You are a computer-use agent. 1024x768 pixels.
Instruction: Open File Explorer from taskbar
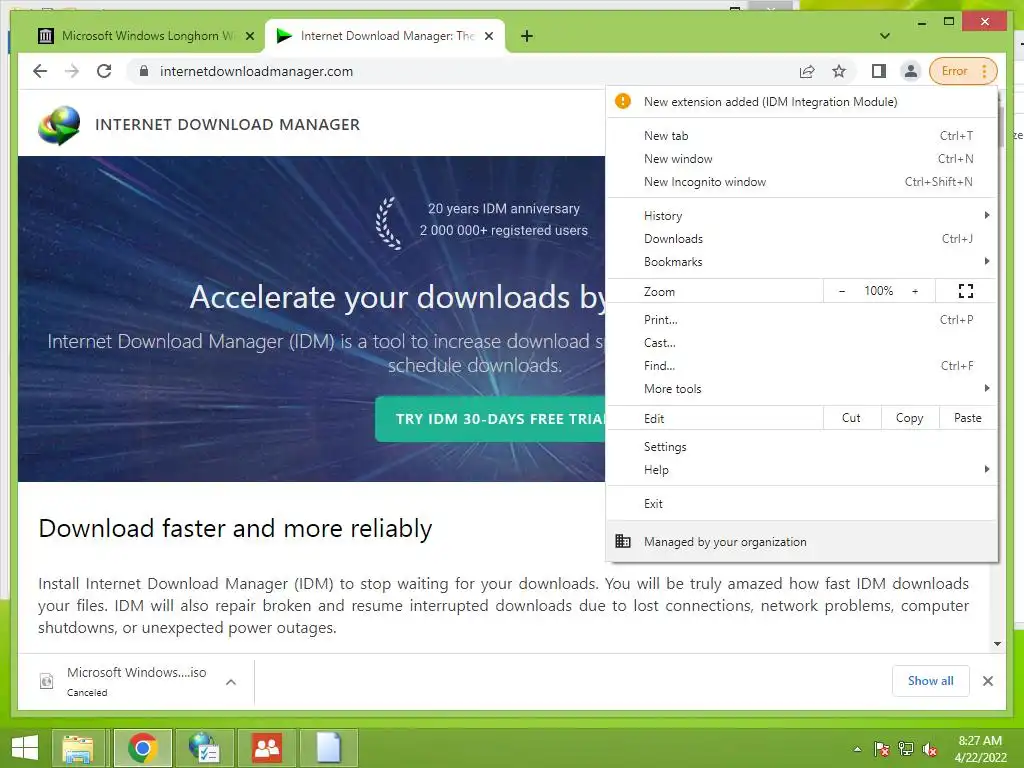point(78,748)
